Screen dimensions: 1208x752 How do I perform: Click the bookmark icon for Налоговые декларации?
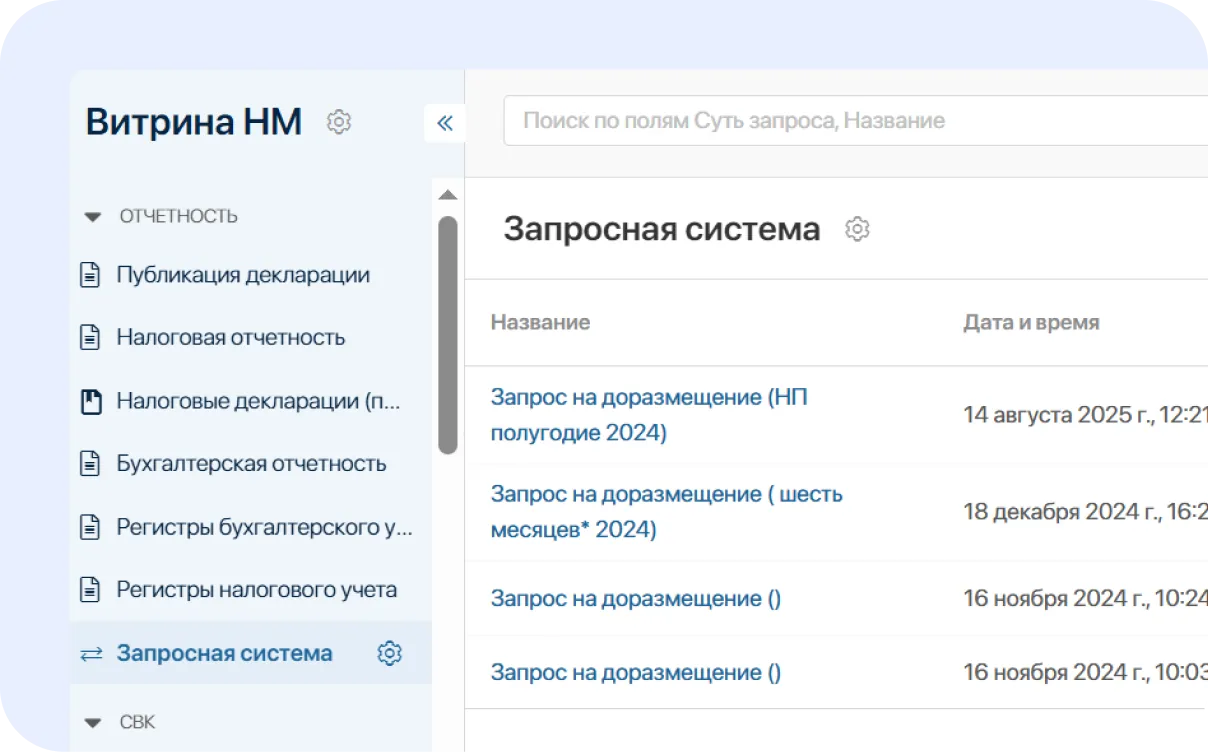pos(89,401)
